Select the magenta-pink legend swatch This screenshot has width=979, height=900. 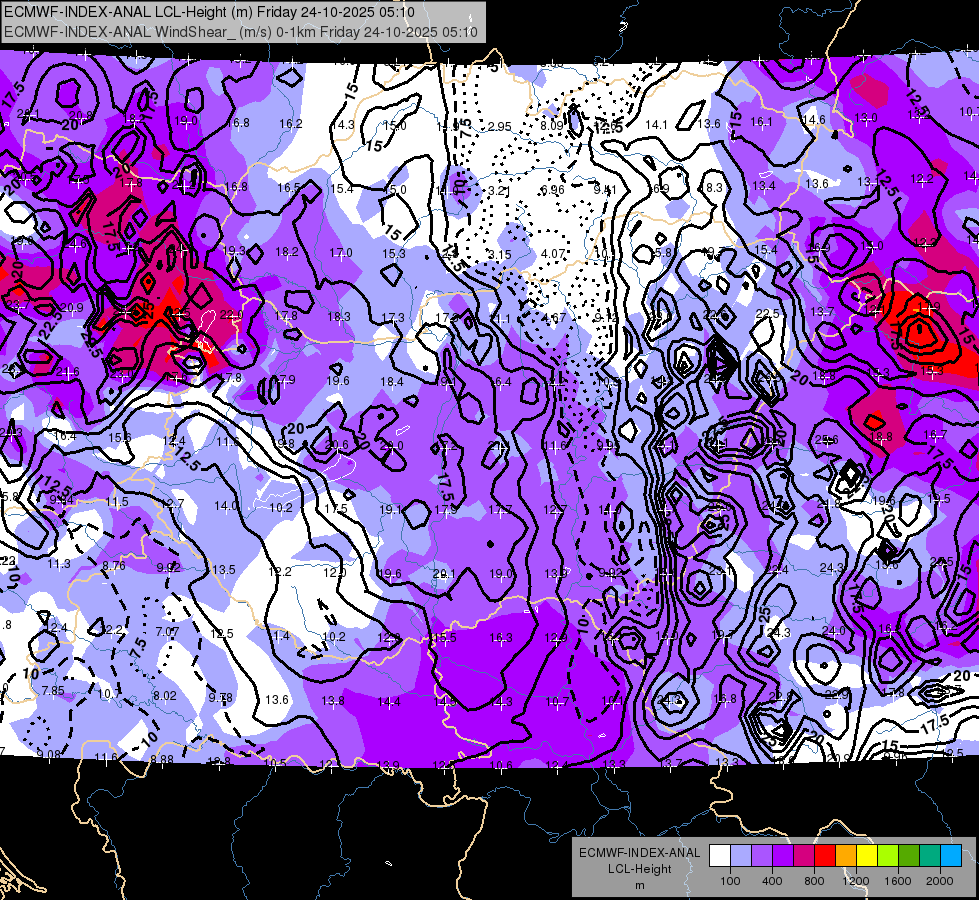coord(804,856)
